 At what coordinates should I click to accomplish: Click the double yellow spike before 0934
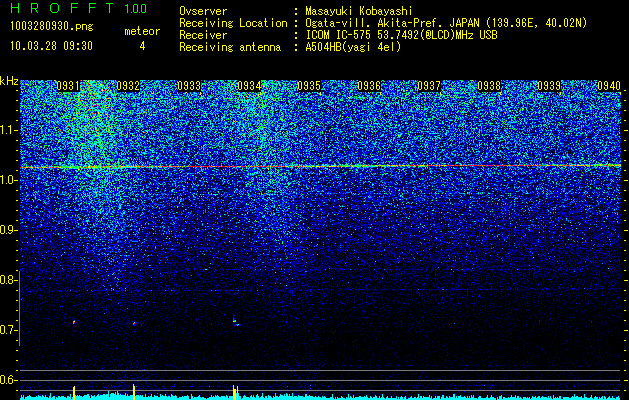pos(235,392)
